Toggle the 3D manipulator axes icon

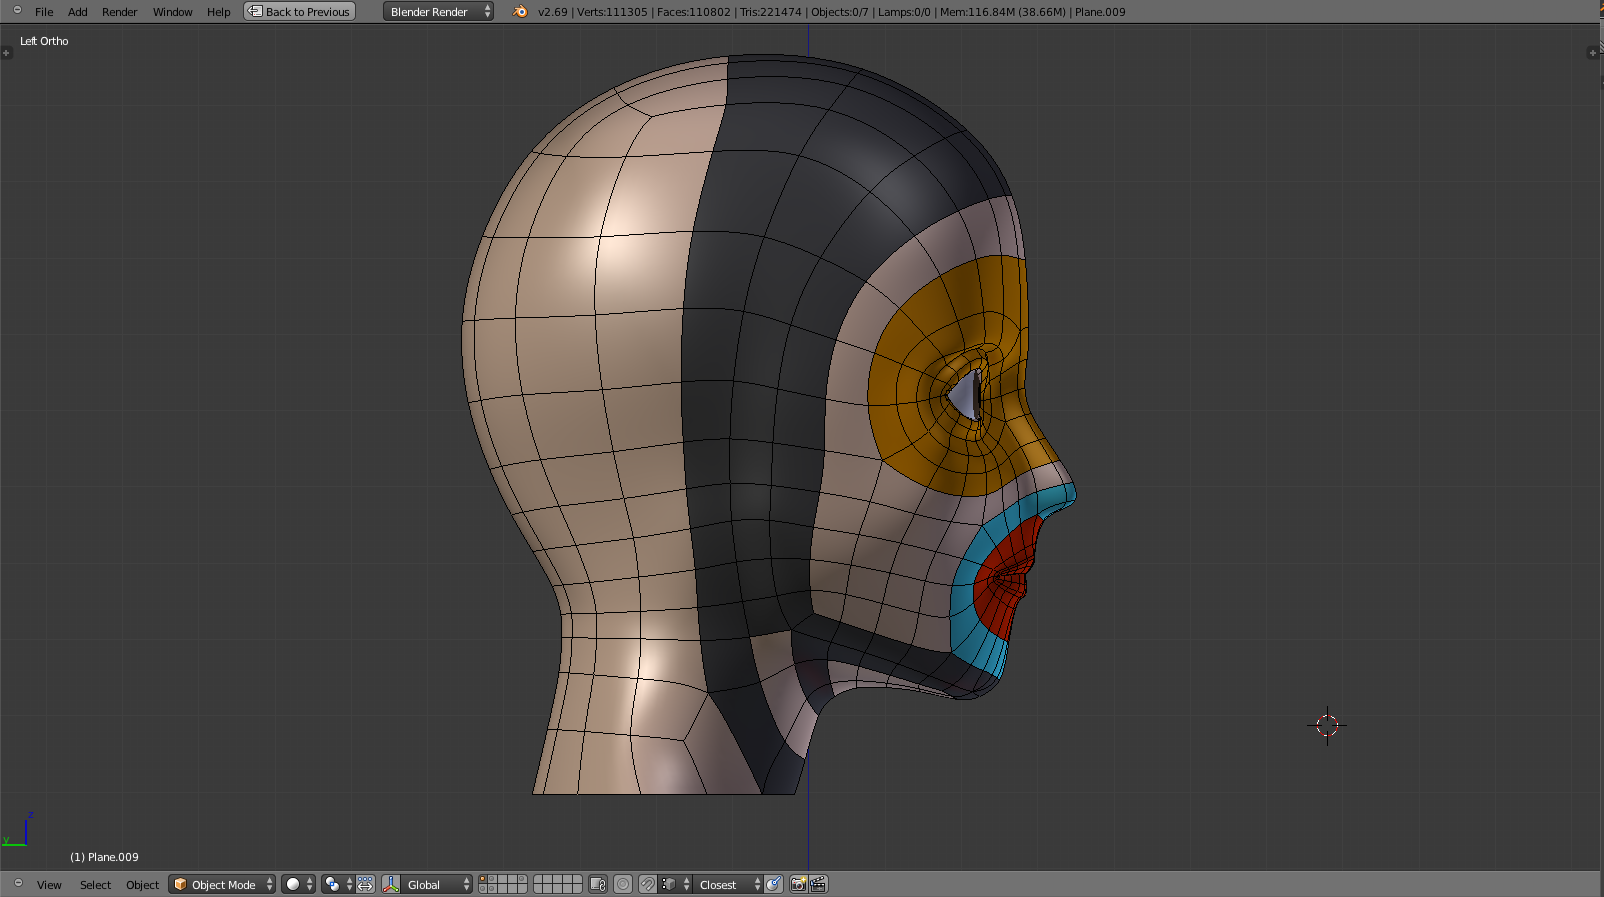(391, 884)
